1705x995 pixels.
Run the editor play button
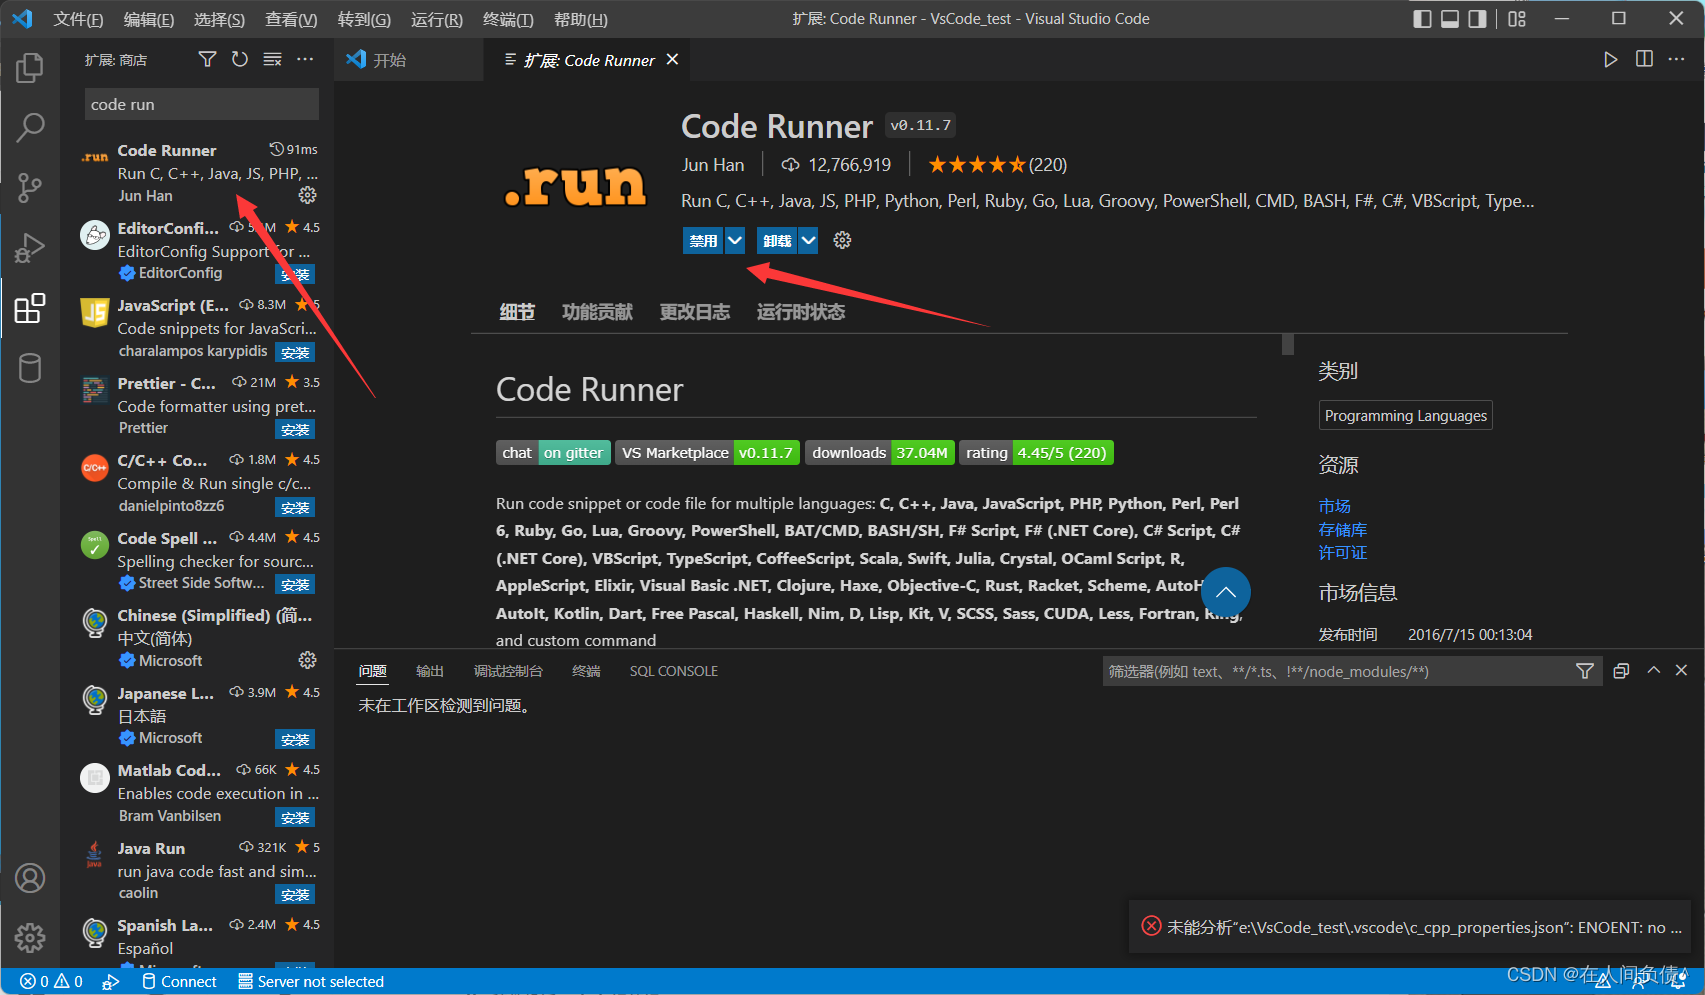click(x=1610, y=59)
